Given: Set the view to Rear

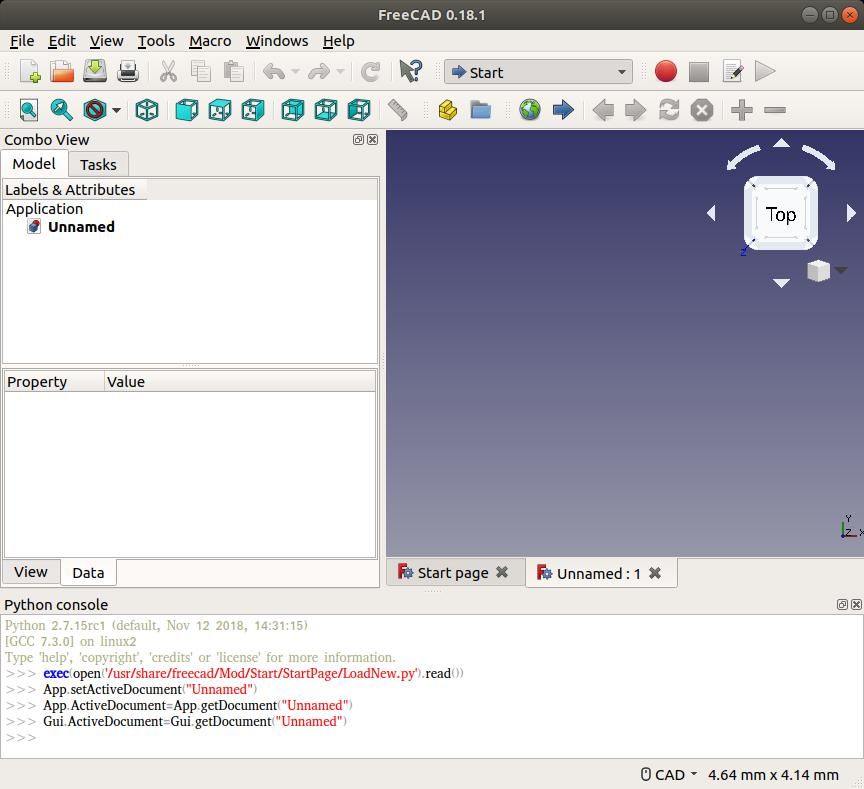Looking at the screenshot, I should click(x=293, y=110).
